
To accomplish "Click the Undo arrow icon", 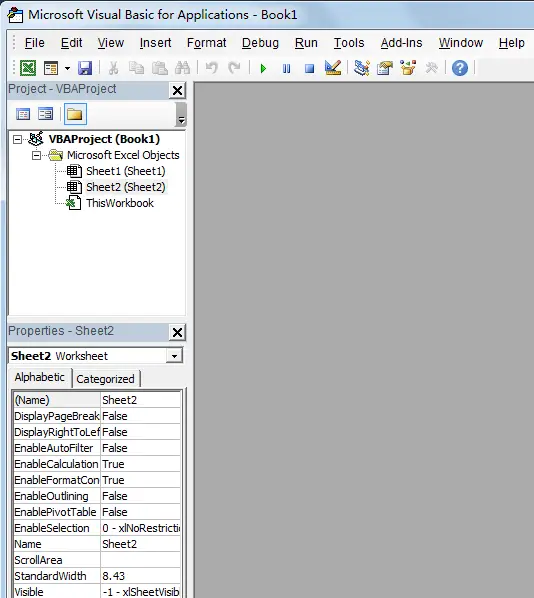I will tap(211, 68).
